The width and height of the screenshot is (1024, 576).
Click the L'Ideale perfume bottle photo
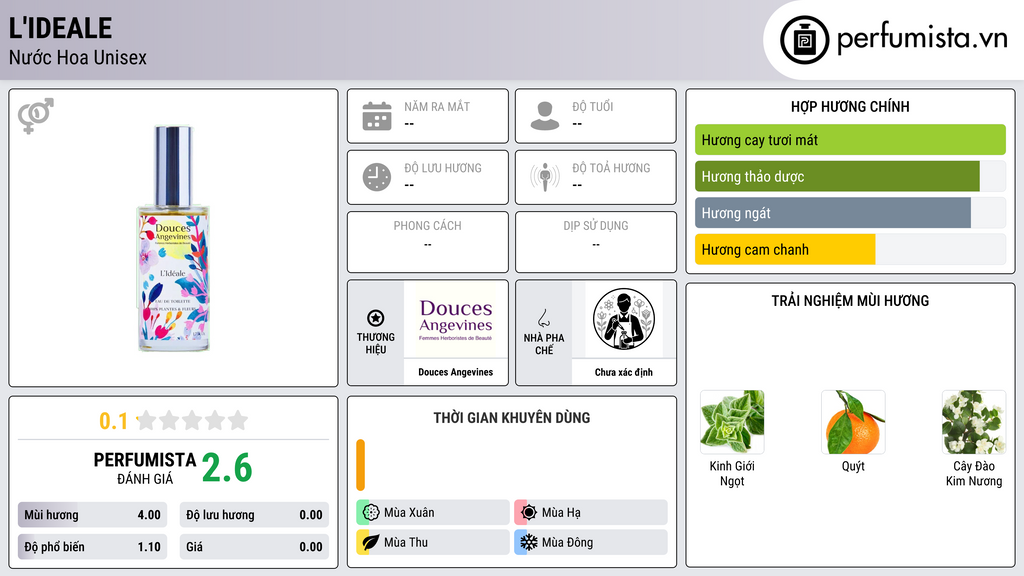point(173,238)
